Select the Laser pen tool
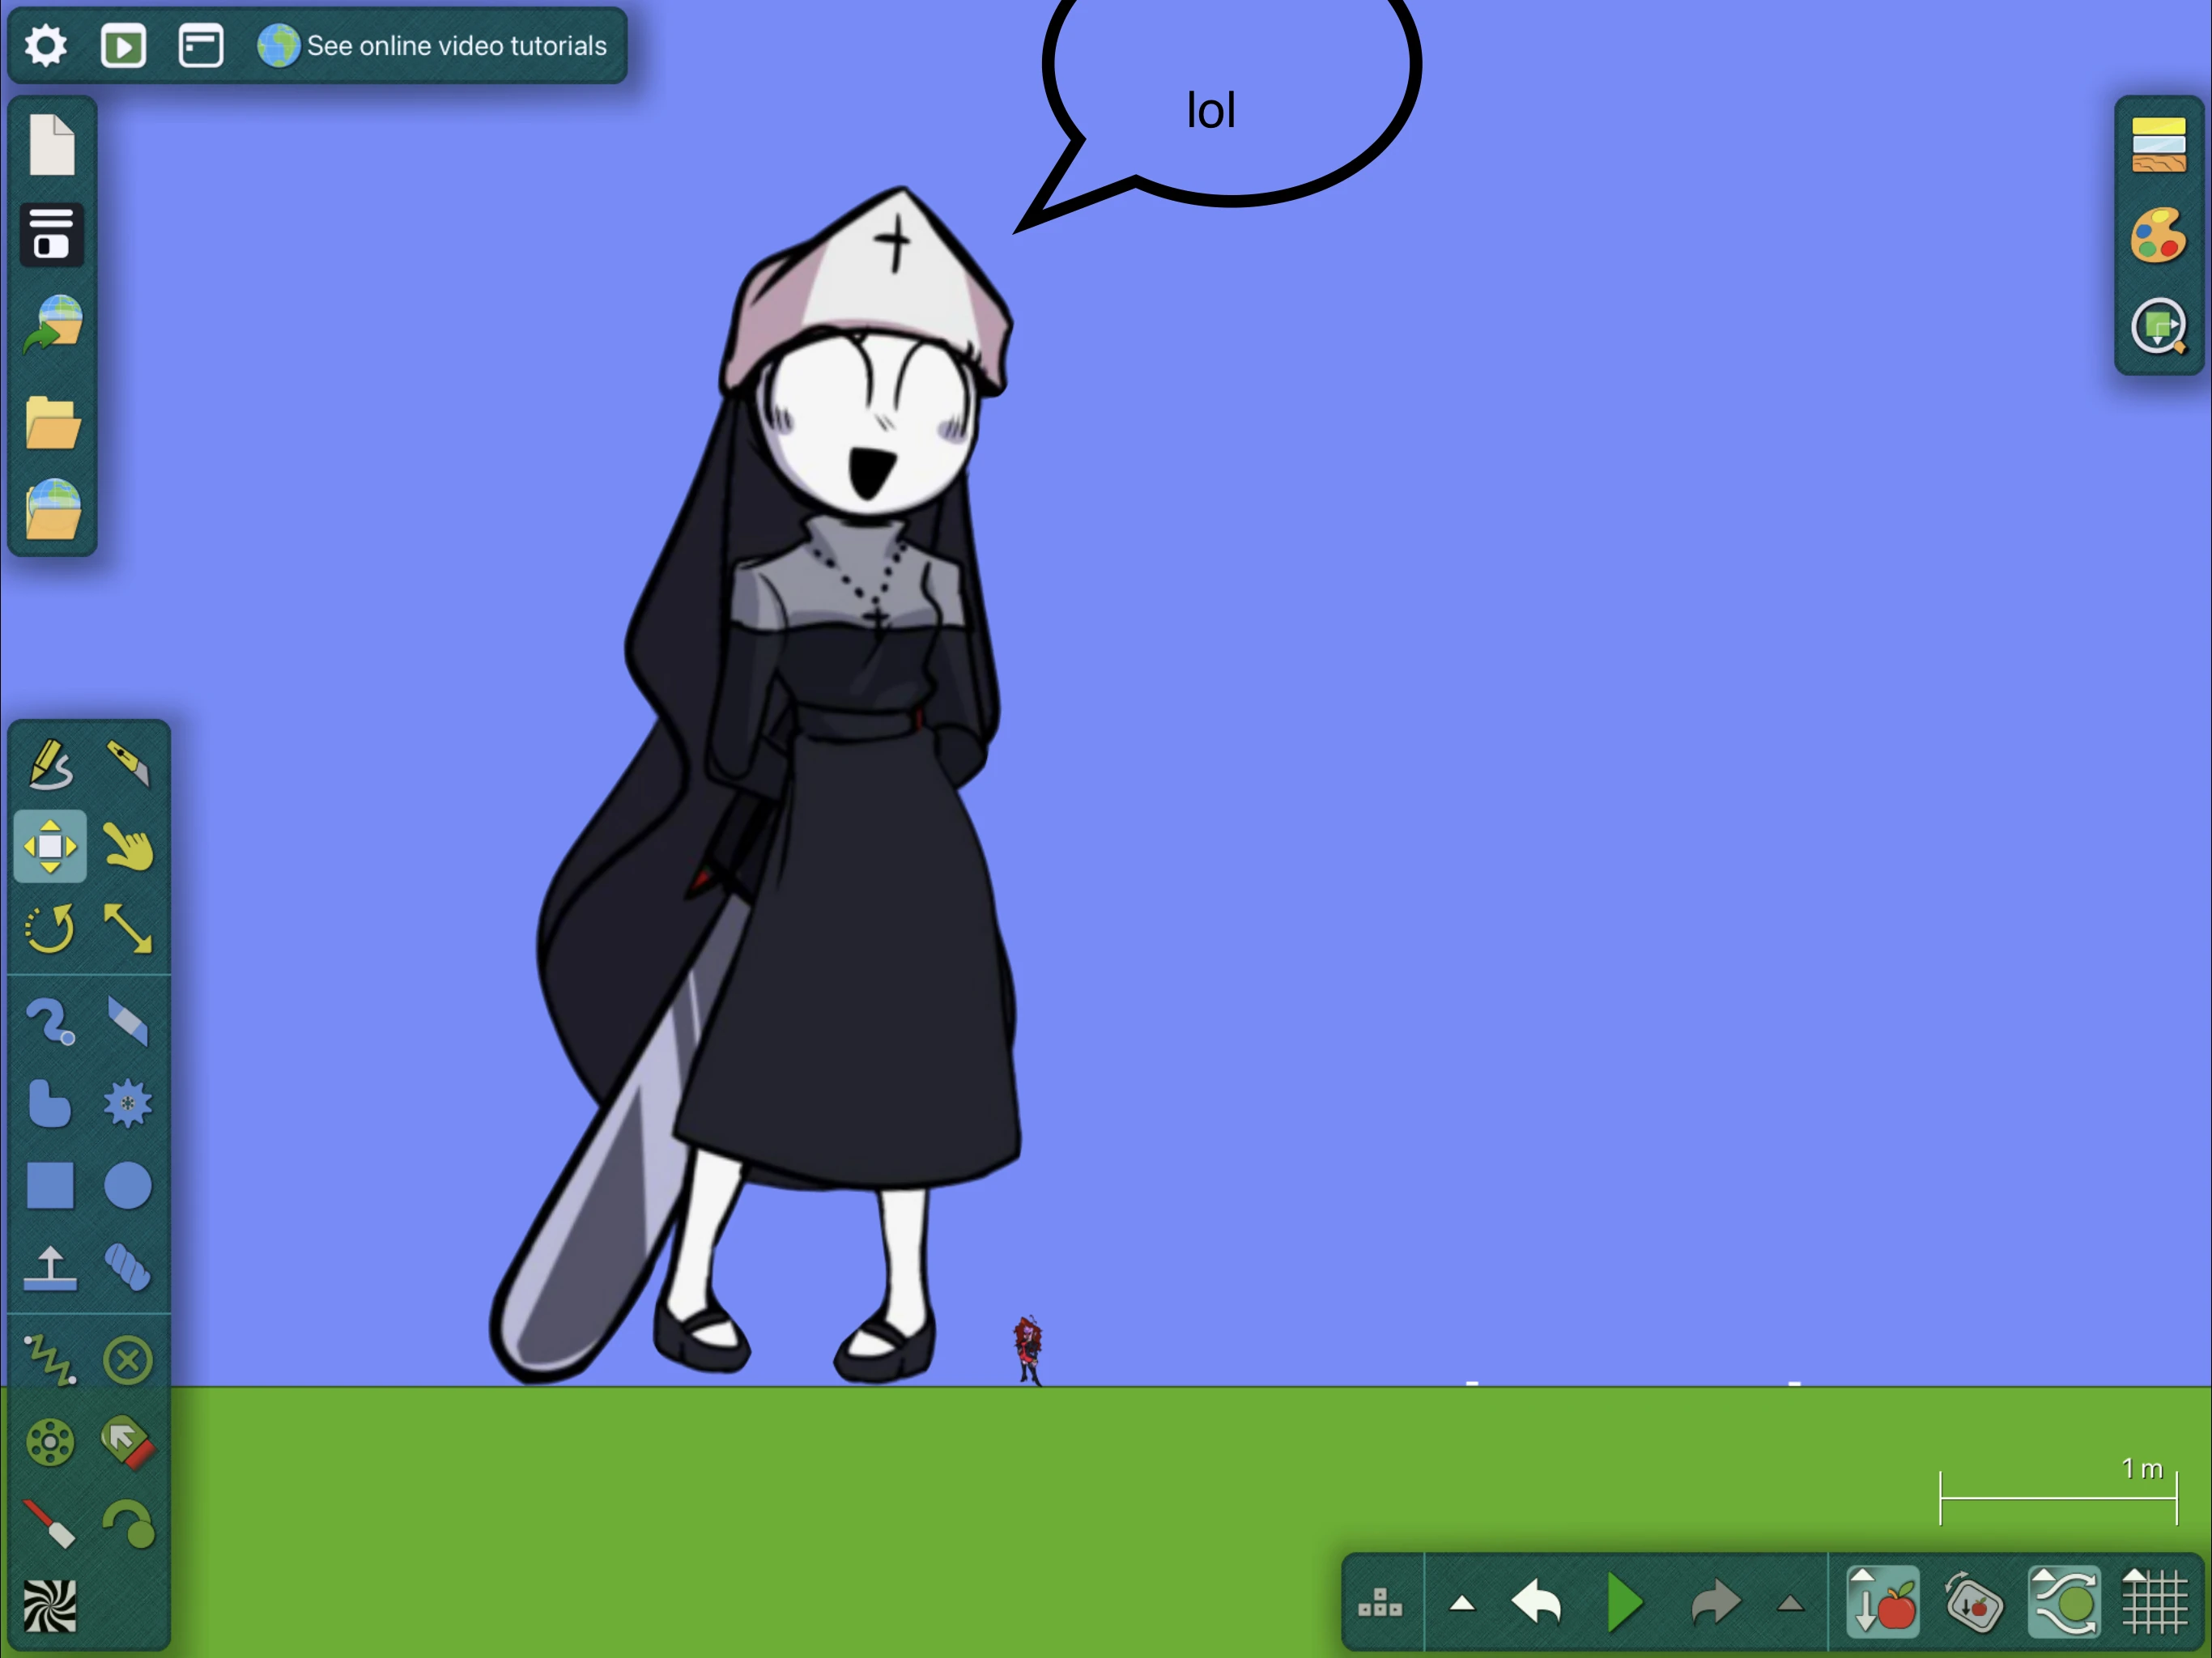Screen dimensions: 2212x1658 [50, 1524]
